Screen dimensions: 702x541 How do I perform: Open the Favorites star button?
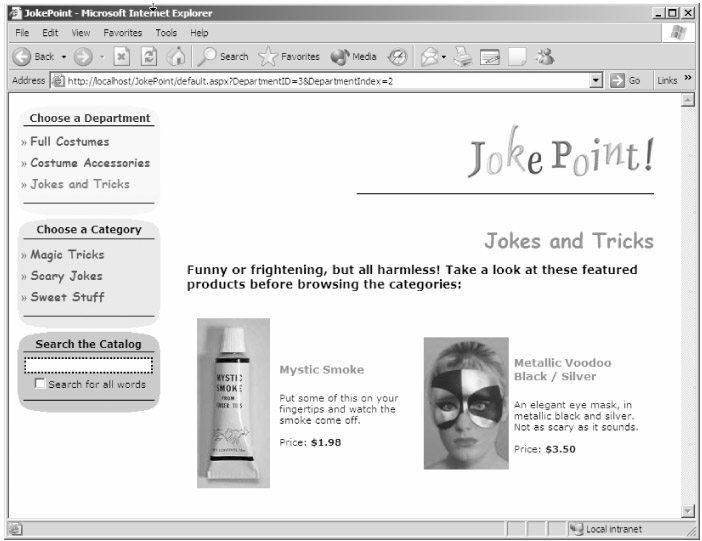pos(289,57)
